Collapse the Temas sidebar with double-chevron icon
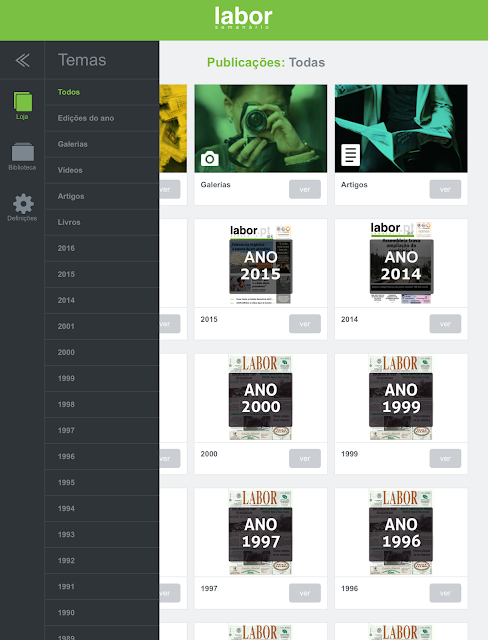Screen dimensions: 488x640 point(22,60)
